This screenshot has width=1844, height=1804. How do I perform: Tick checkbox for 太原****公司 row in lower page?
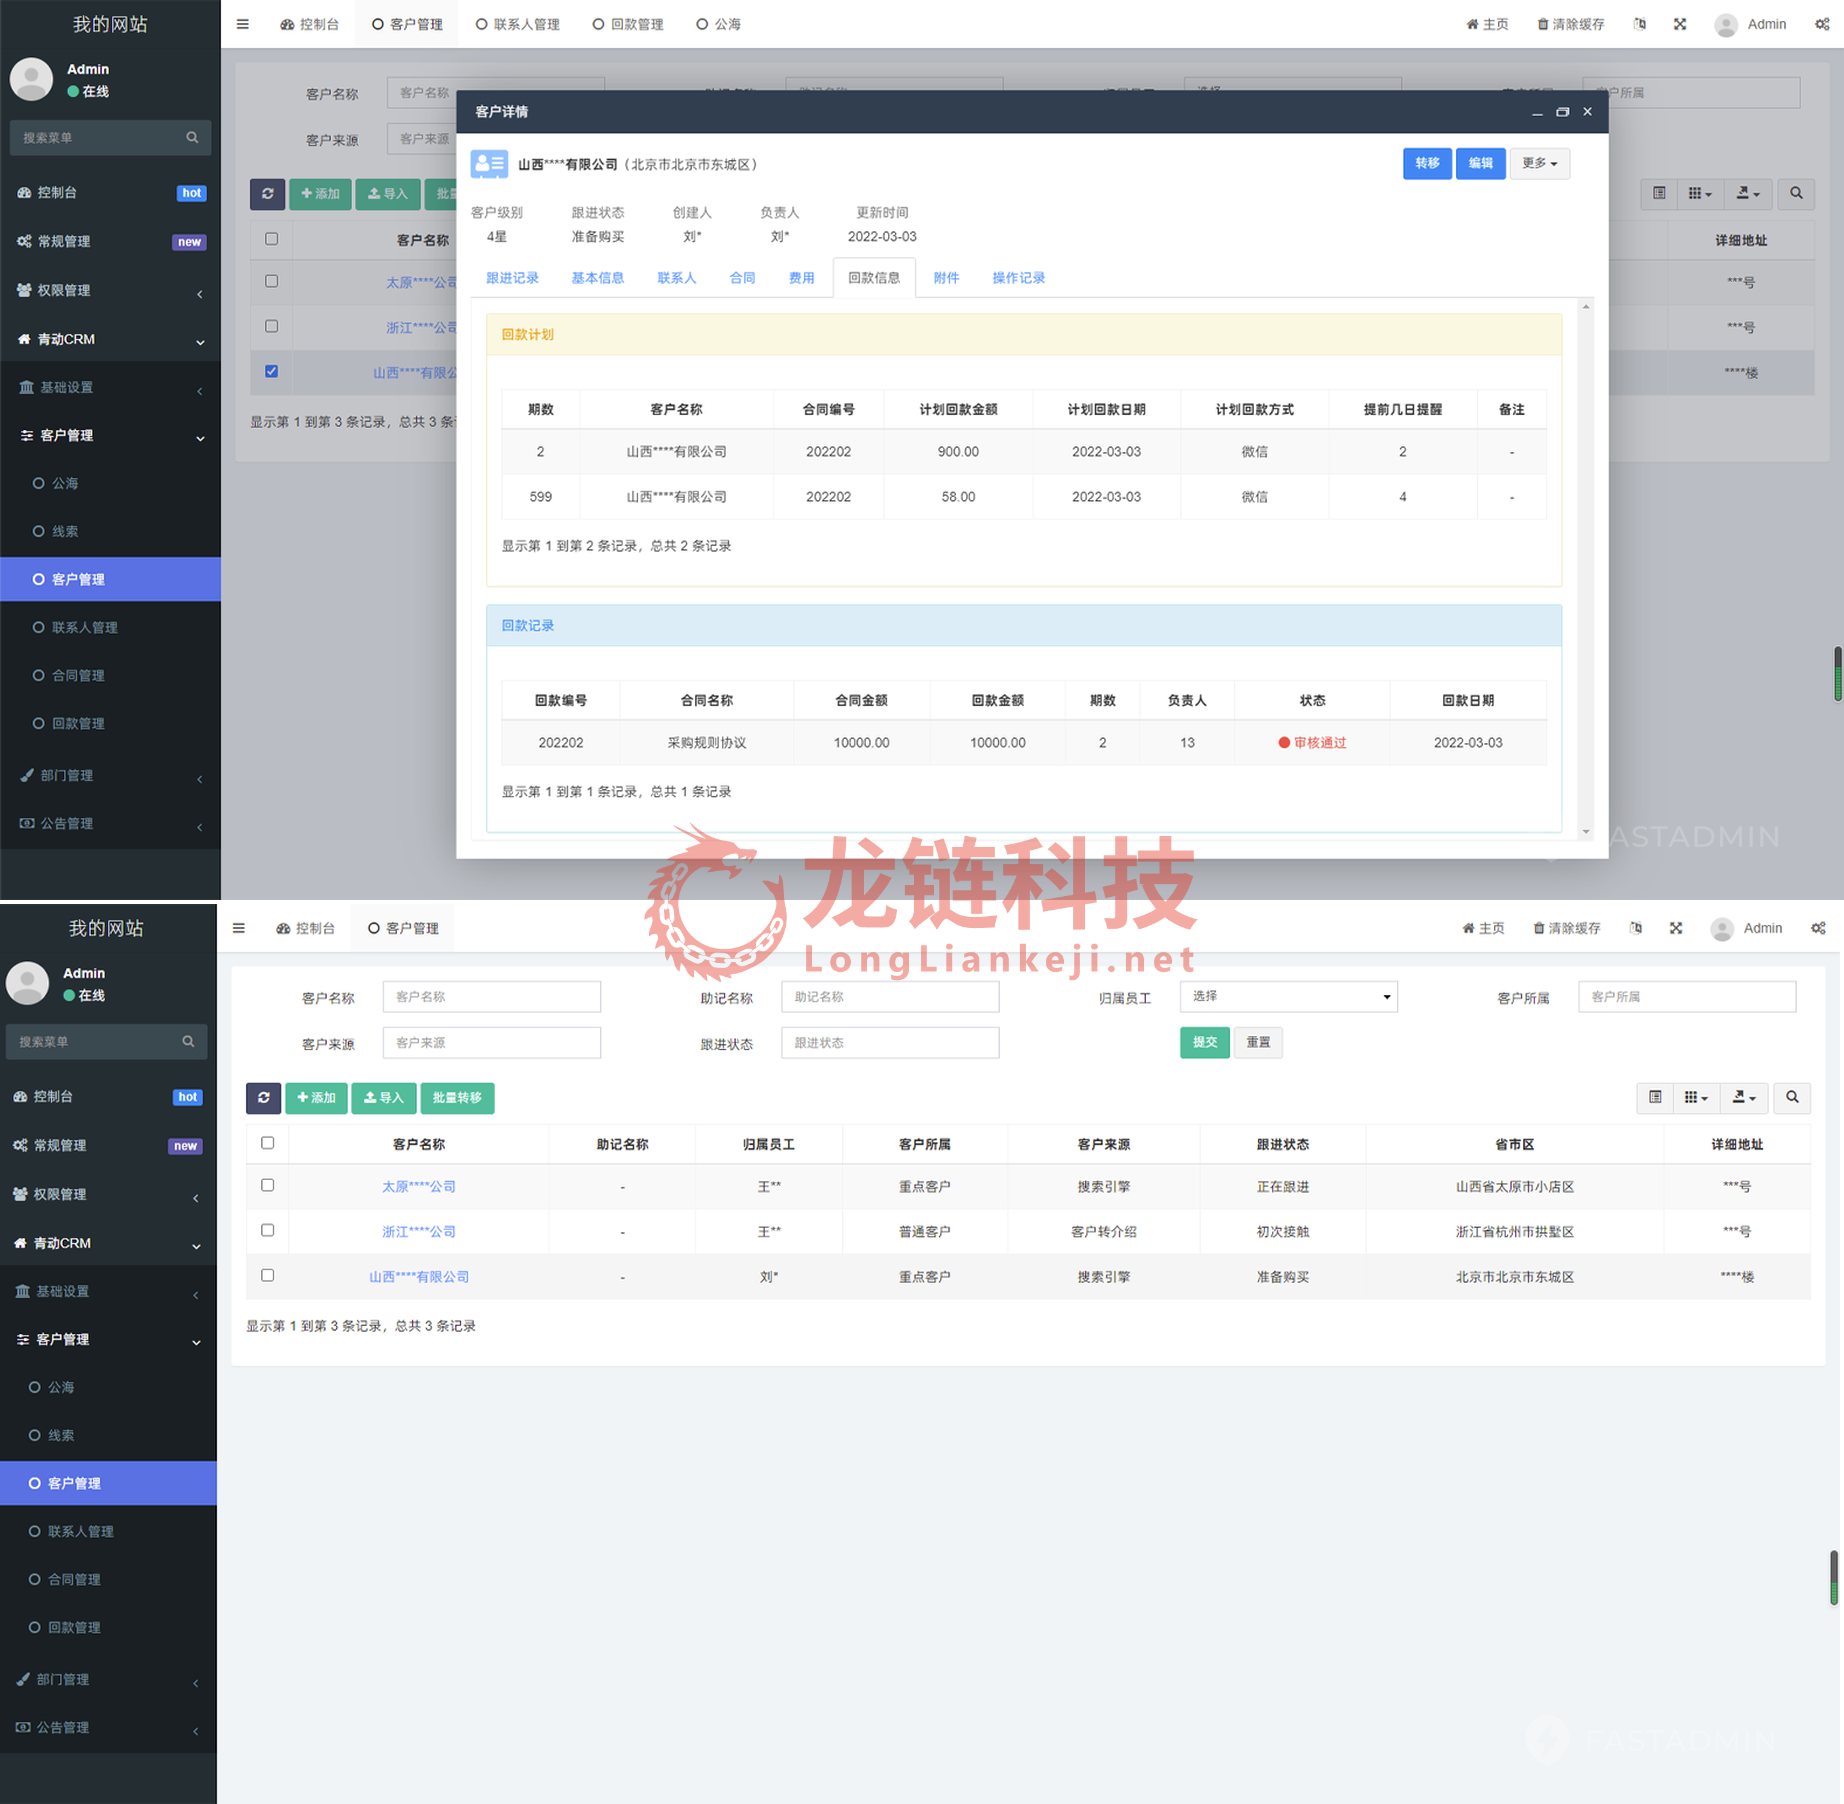(x=267, y=1184)
